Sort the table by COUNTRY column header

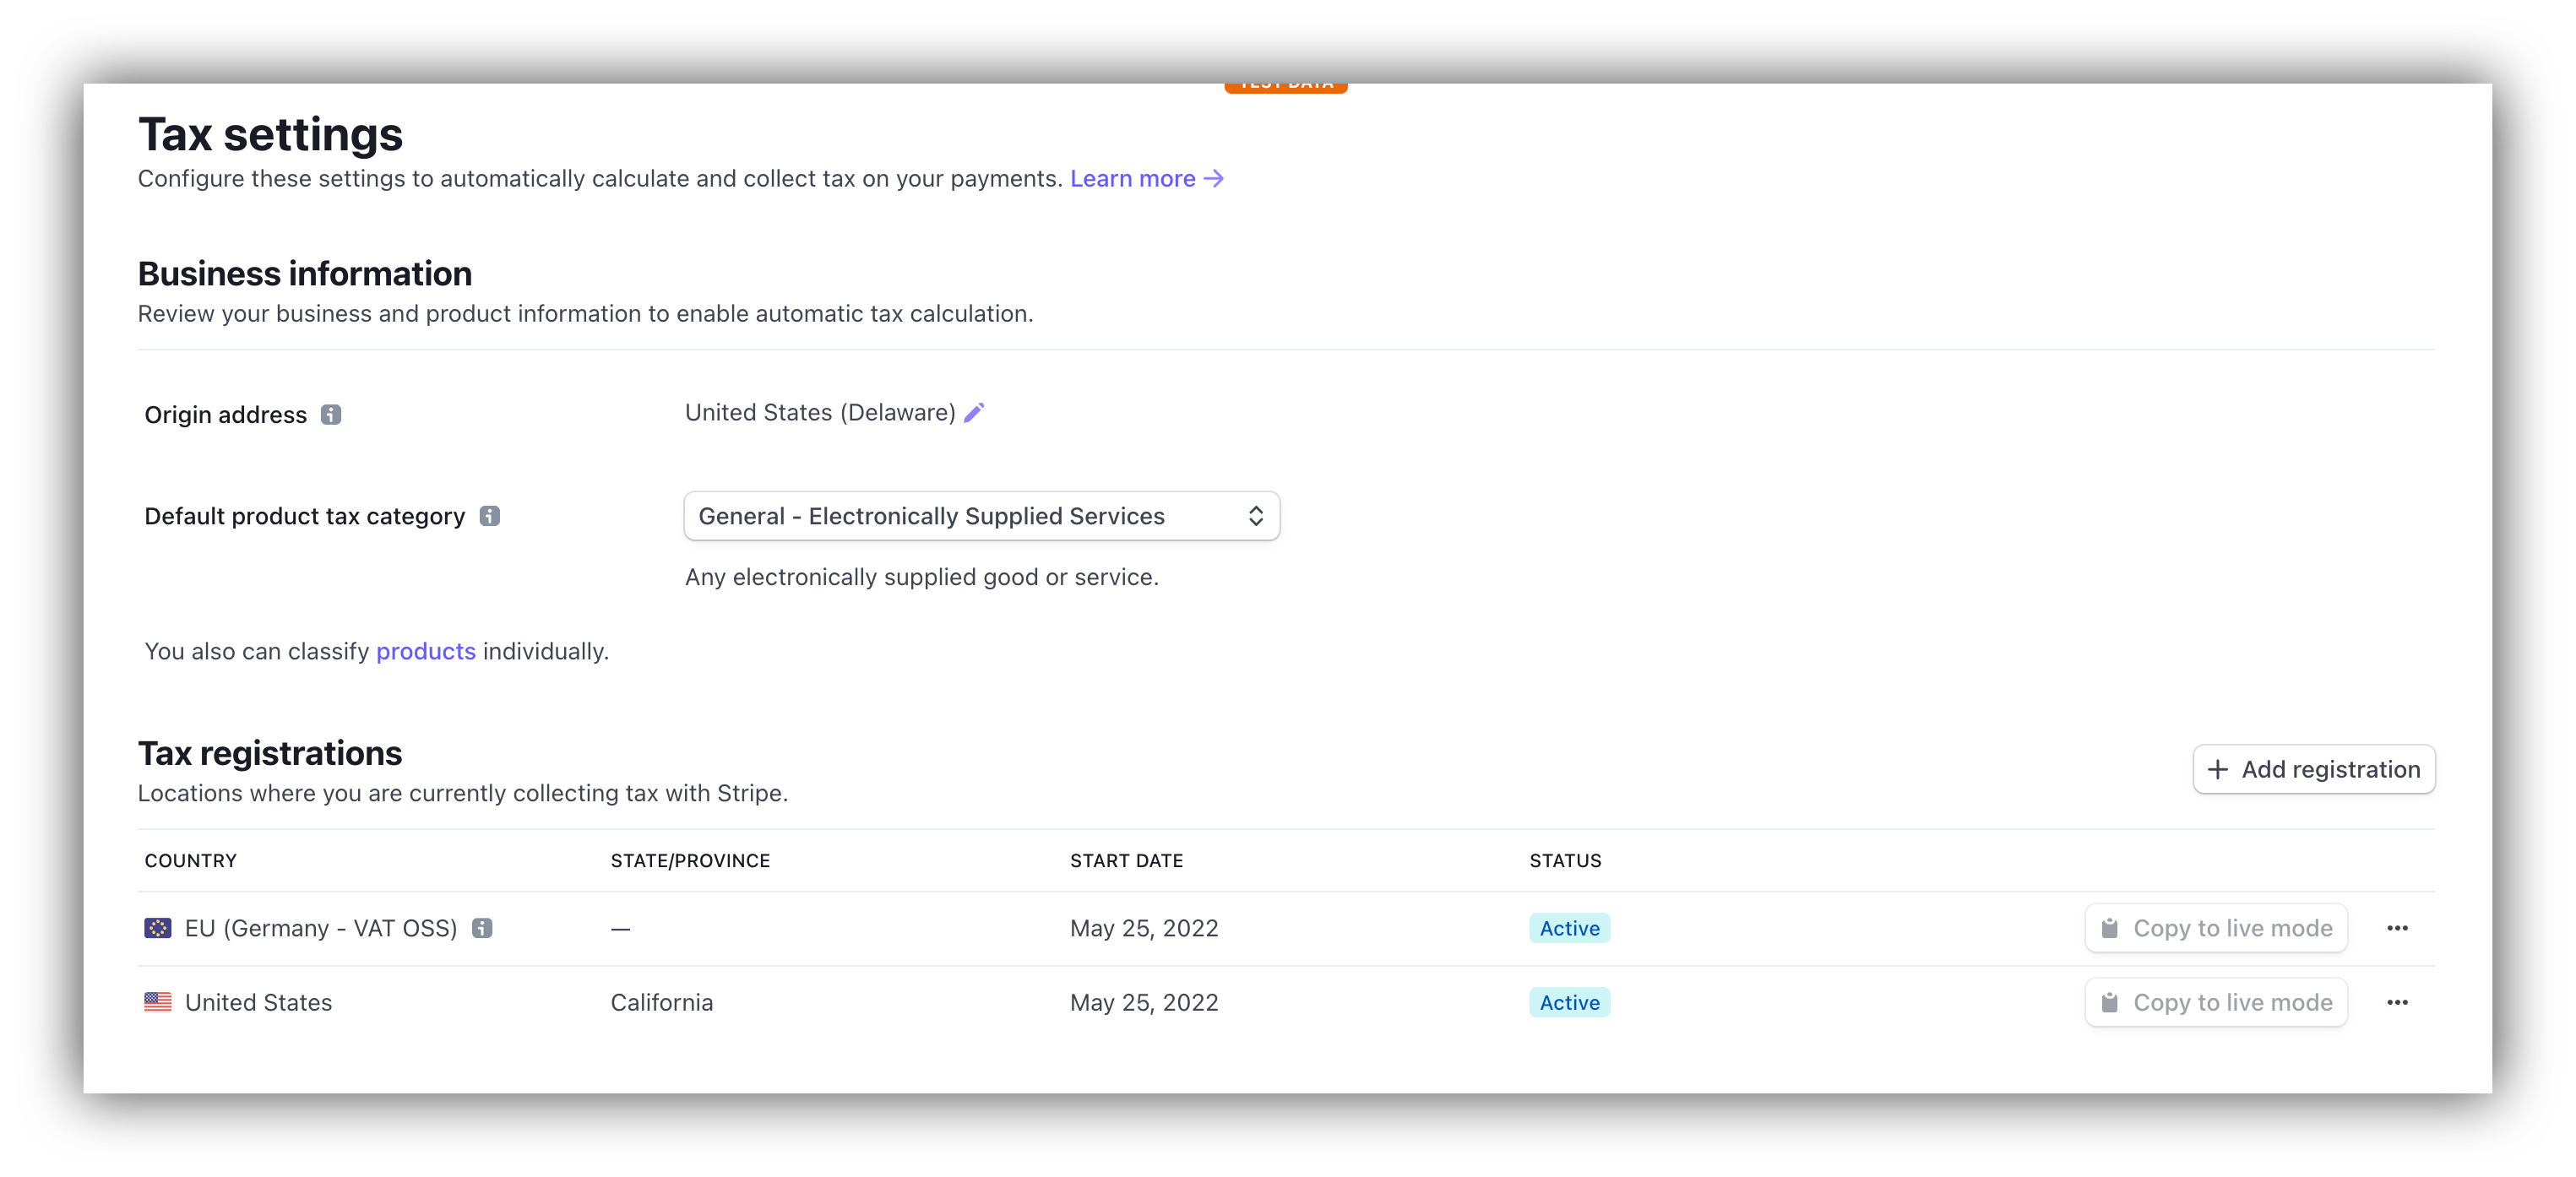point(190,860)
